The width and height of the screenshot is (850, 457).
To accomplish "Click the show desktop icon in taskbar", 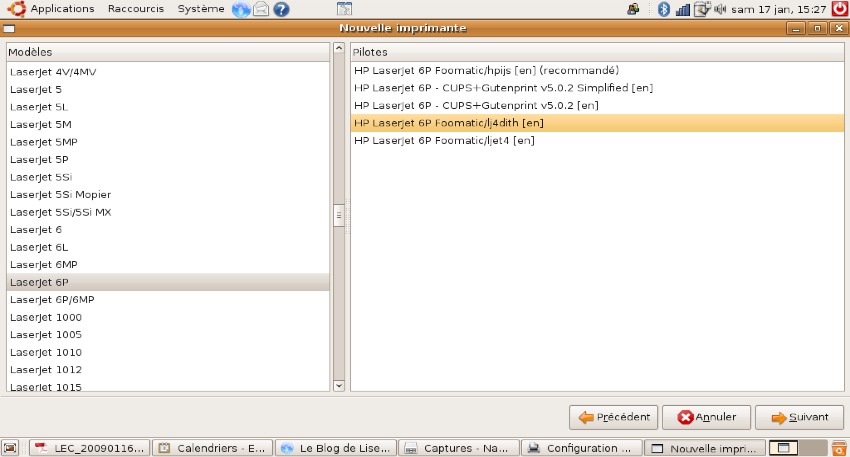I will [x=11, y=448].
